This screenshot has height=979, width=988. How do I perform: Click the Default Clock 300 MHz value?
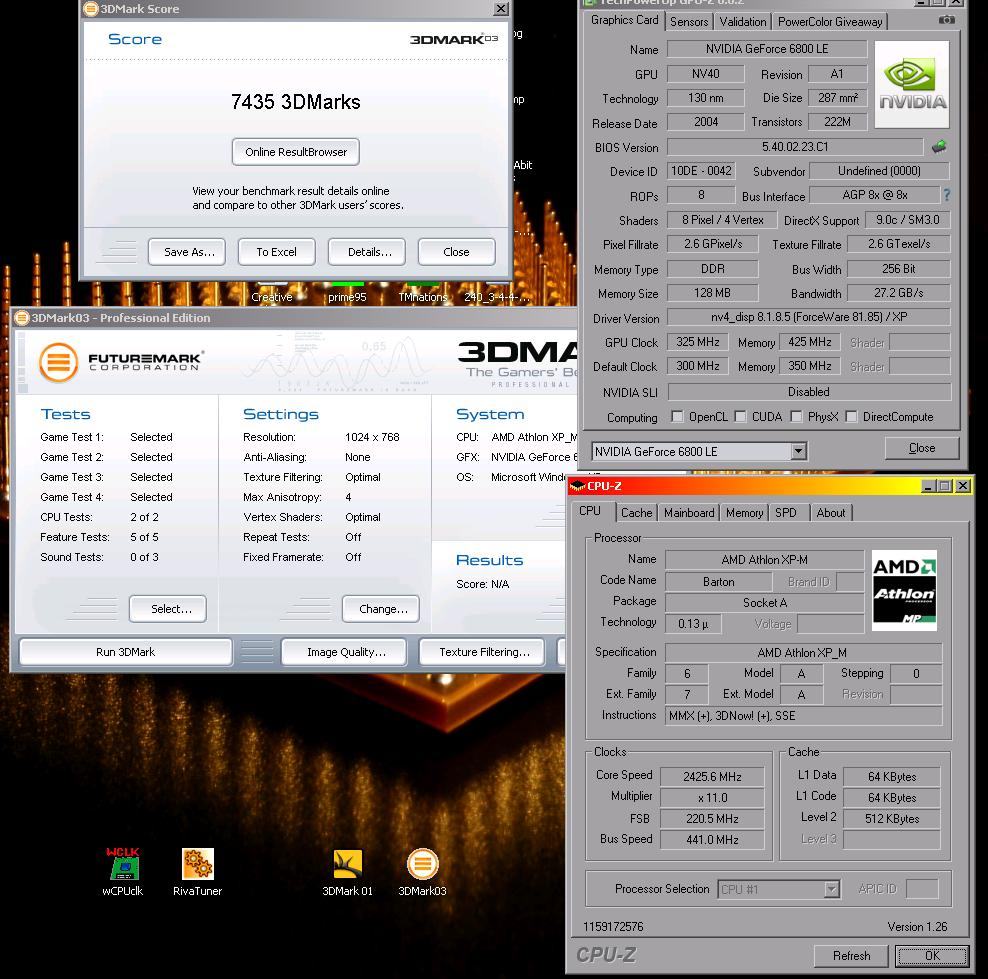(698, 366)
